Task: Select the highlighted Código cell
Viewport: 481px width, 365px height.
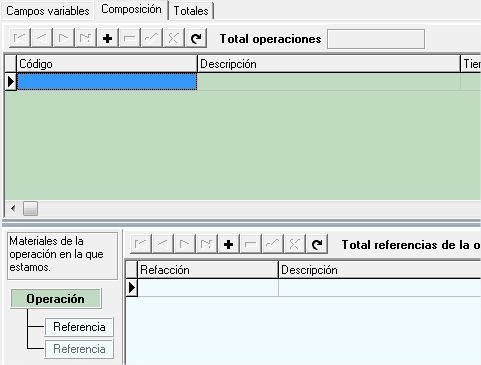Action: (107, 81)
